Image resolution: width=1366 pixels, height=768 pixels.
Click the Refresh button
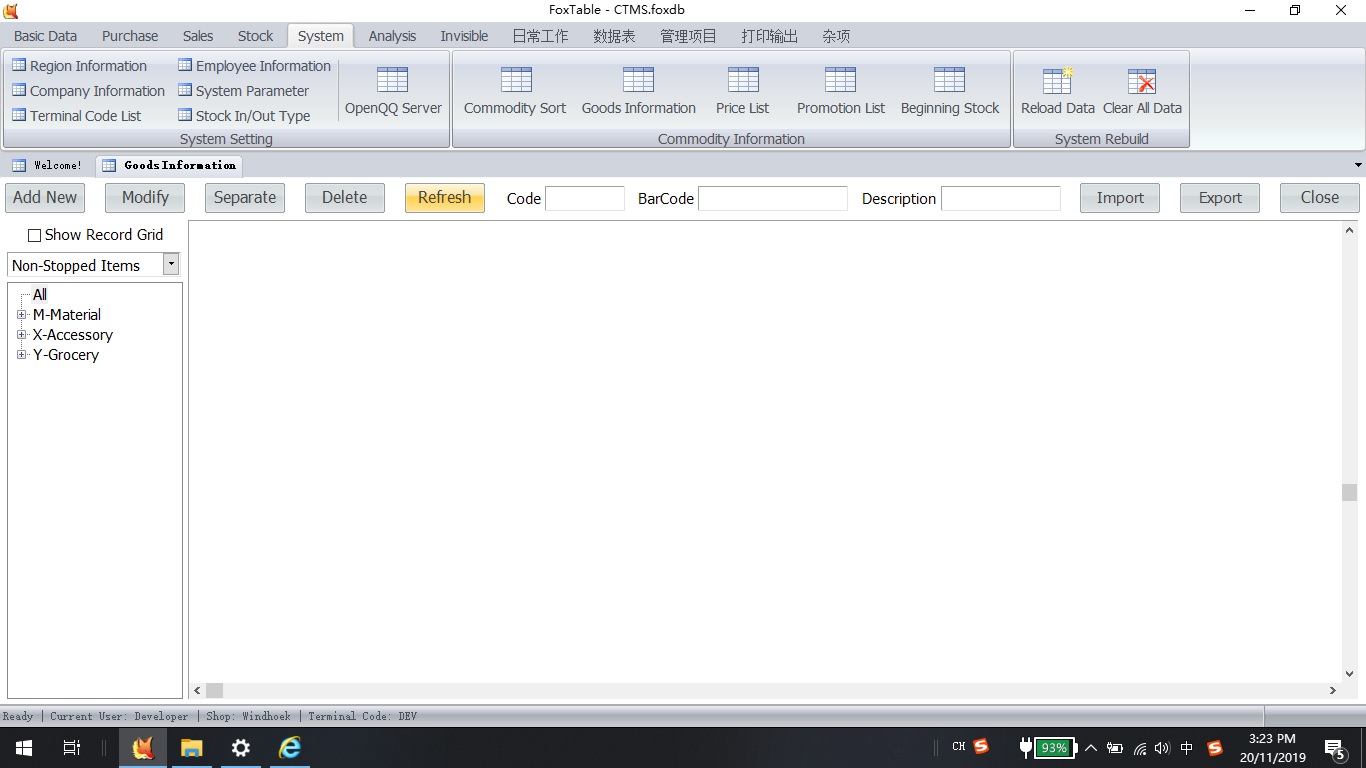coord(445,197)
